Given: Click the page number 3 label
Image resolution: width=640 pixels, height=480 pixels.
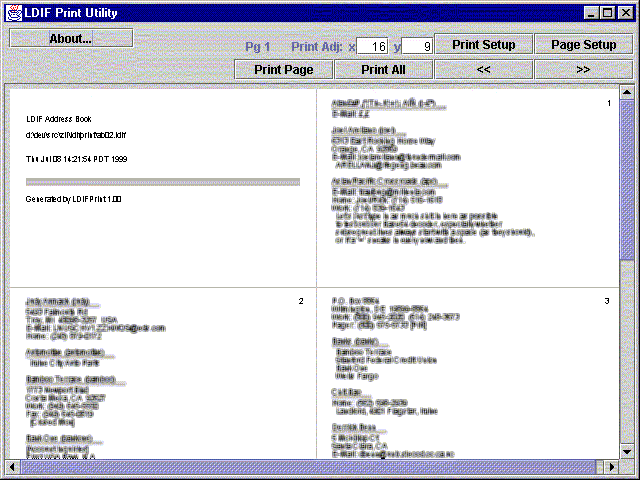Looking at the screenshot, I should [607, 301].
